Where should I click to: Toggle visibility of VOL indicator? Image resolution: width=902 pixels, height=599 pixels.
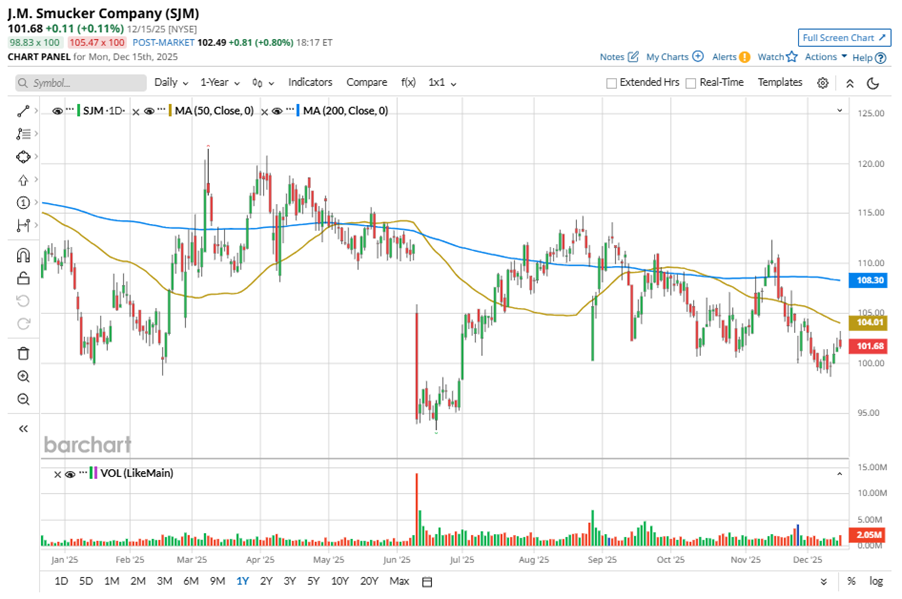(x=70, y=474)
